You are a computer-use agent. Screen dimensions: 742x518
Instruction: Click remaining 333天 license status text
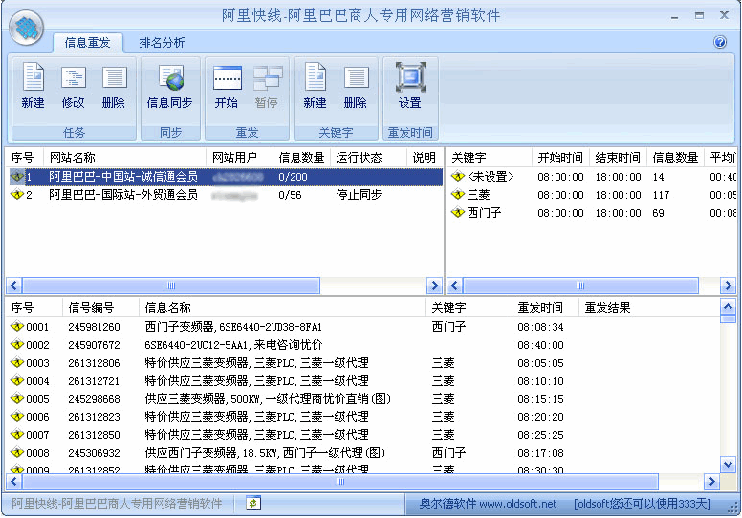pyautogui.click(x=642, y=503)
